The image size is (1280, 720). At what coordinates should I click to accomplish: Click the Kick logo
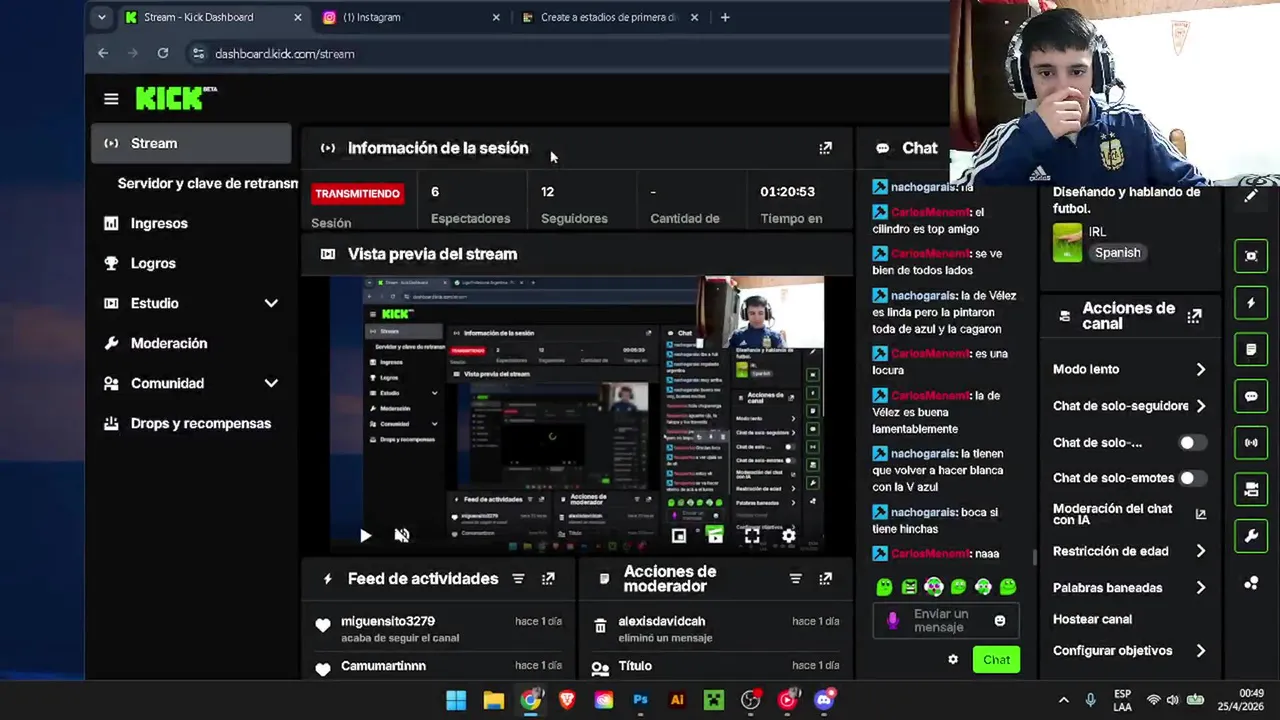point(176,98)
